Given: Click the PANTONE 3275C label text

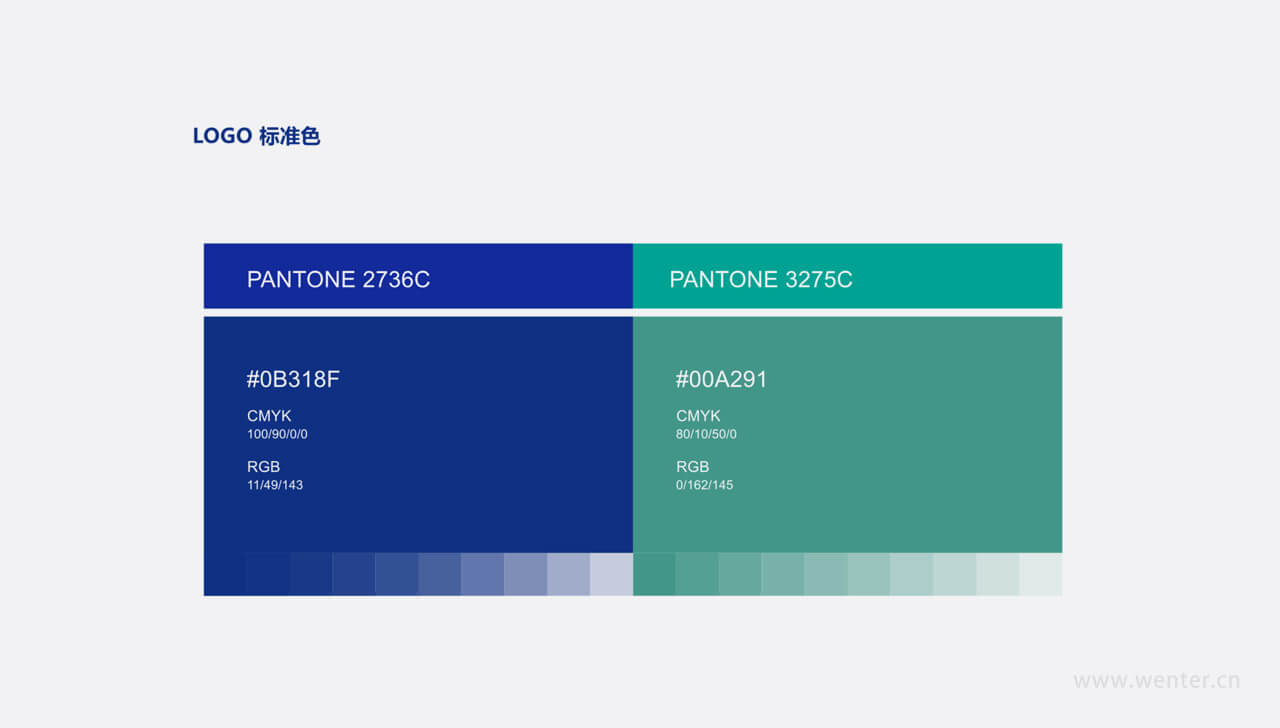Looking at the screenshot, I should [760, 279].
